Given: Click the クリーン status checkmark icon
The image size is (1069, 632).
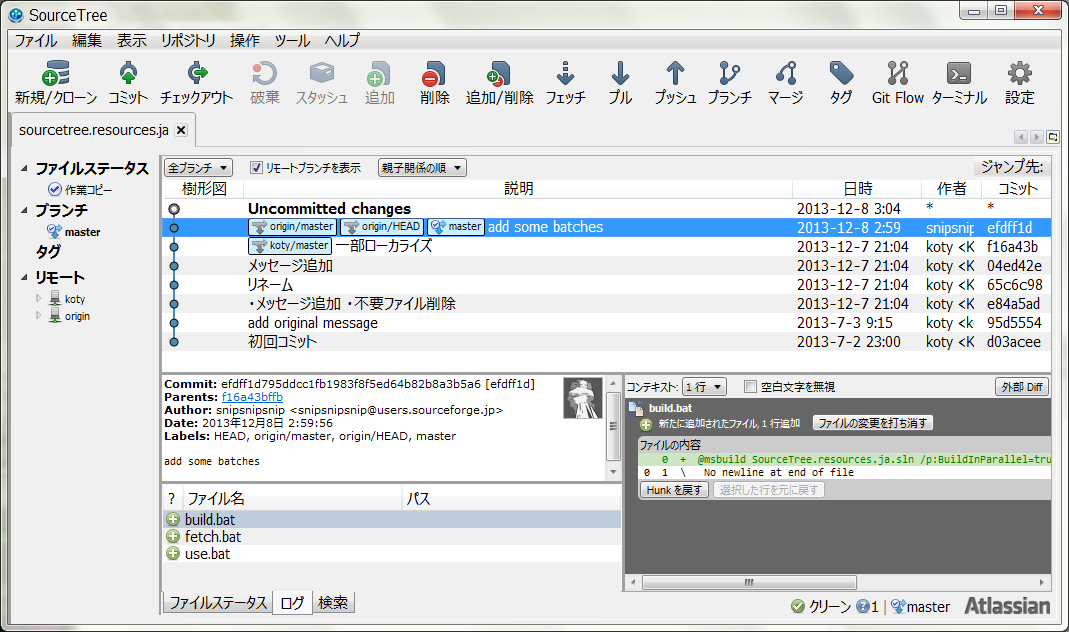Looking at the screenshot, I should coord(798,606).
